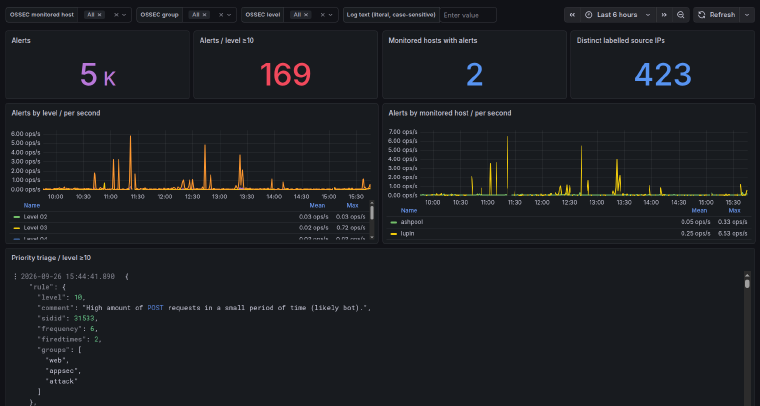Shift the time range backward
The image size is (760, 406).
click(572, 15)
